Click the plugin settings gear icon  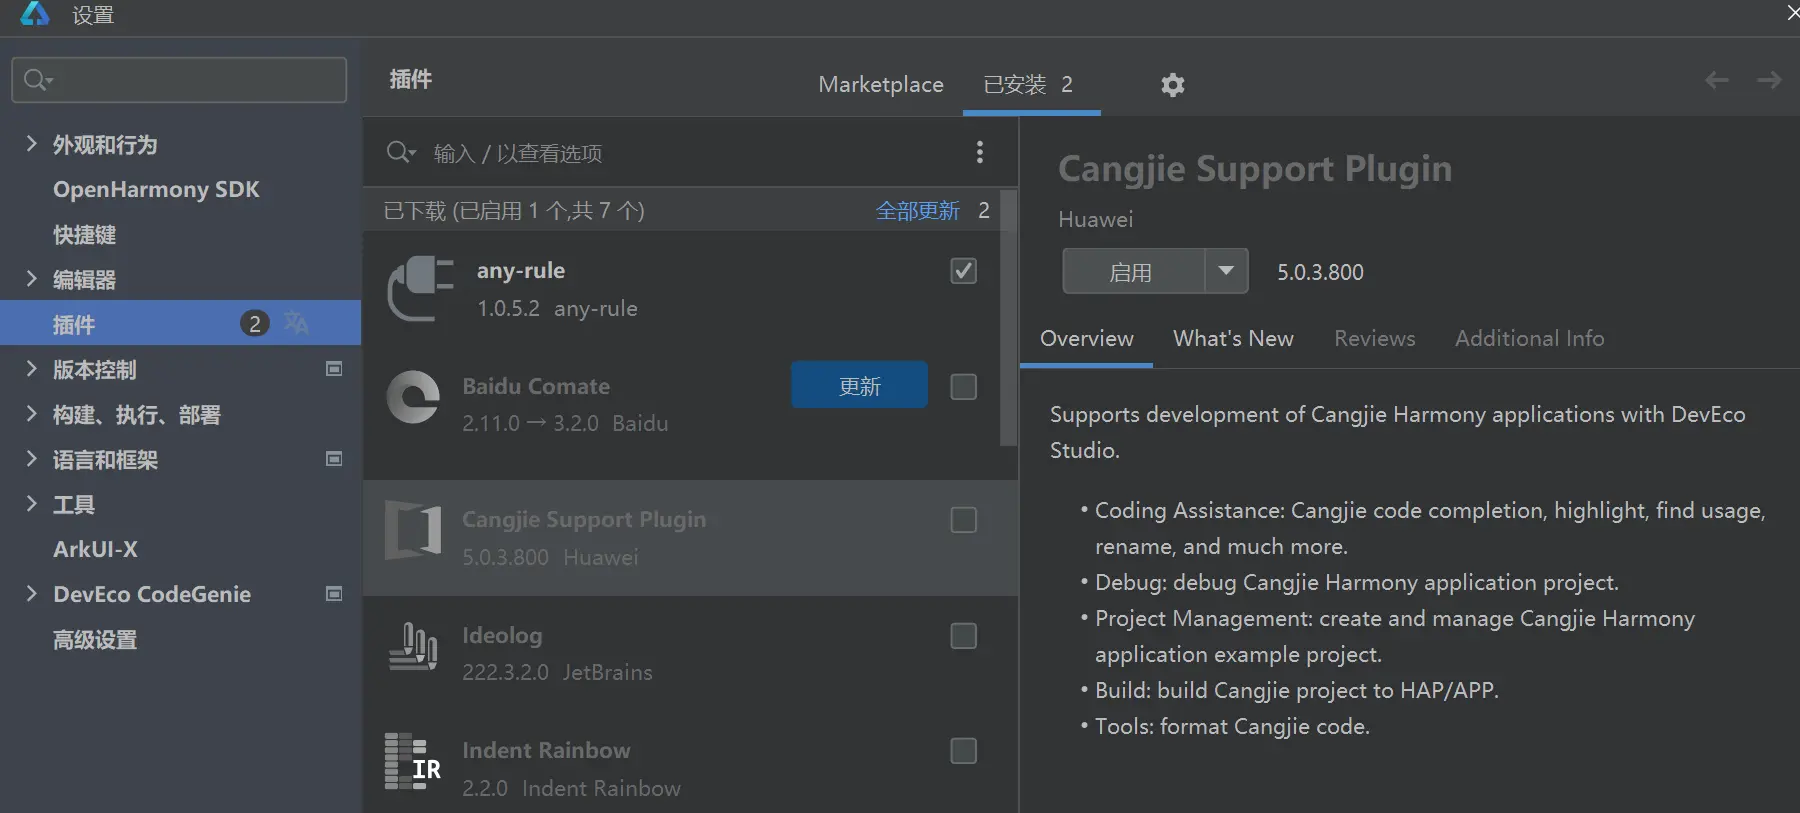click(x=1172, y=85)
